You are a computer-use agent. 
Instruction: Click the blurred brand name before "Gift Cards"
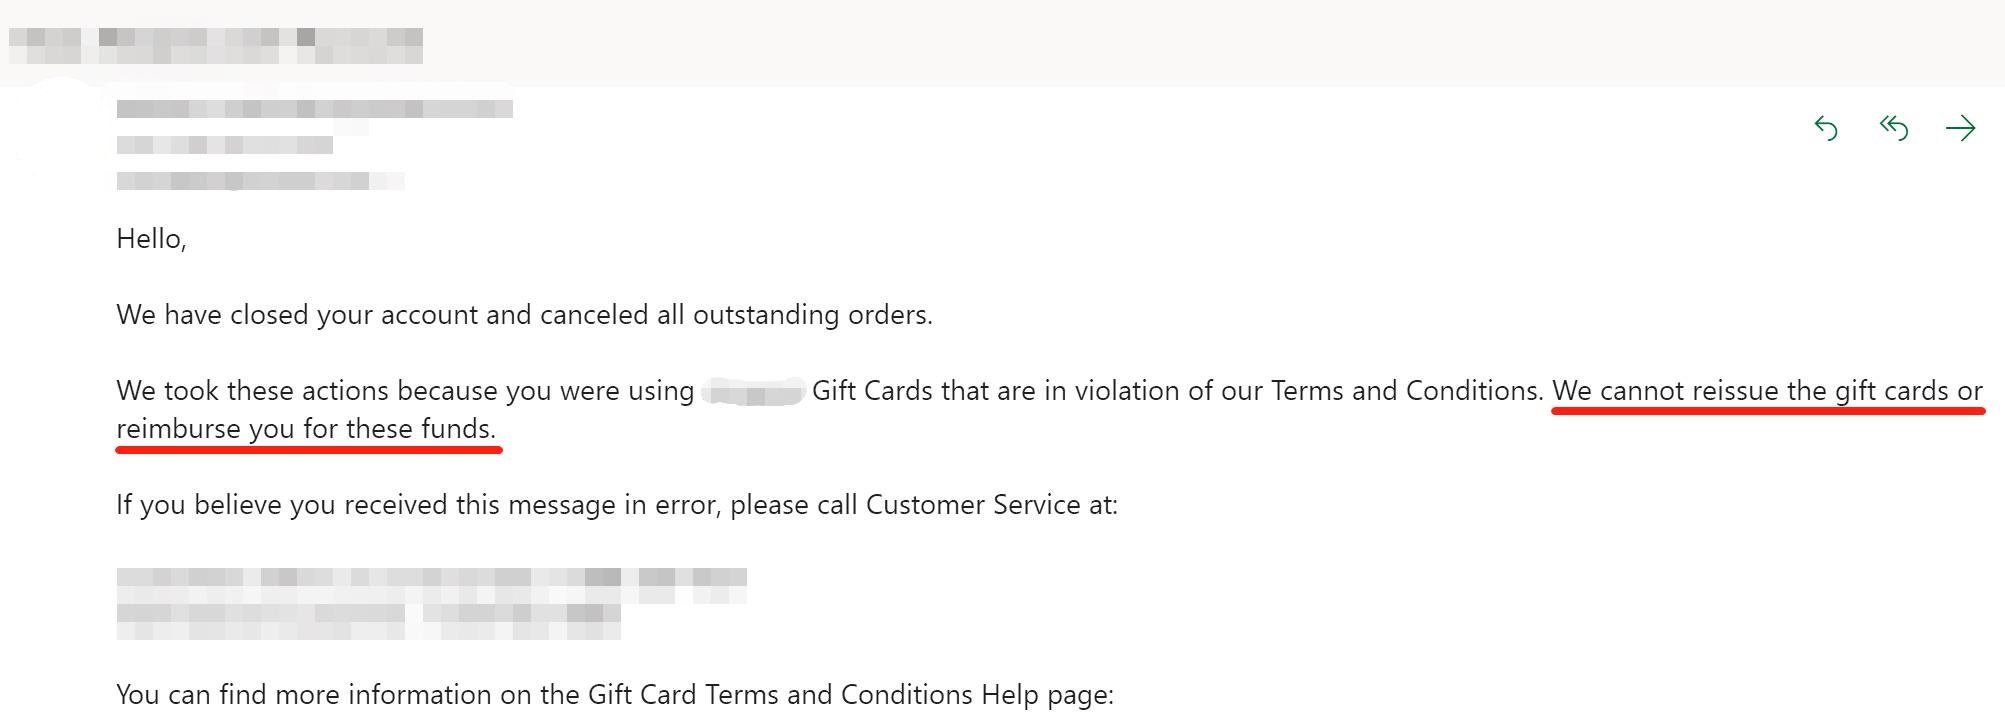pyautogui.click(x=754, y=391)
